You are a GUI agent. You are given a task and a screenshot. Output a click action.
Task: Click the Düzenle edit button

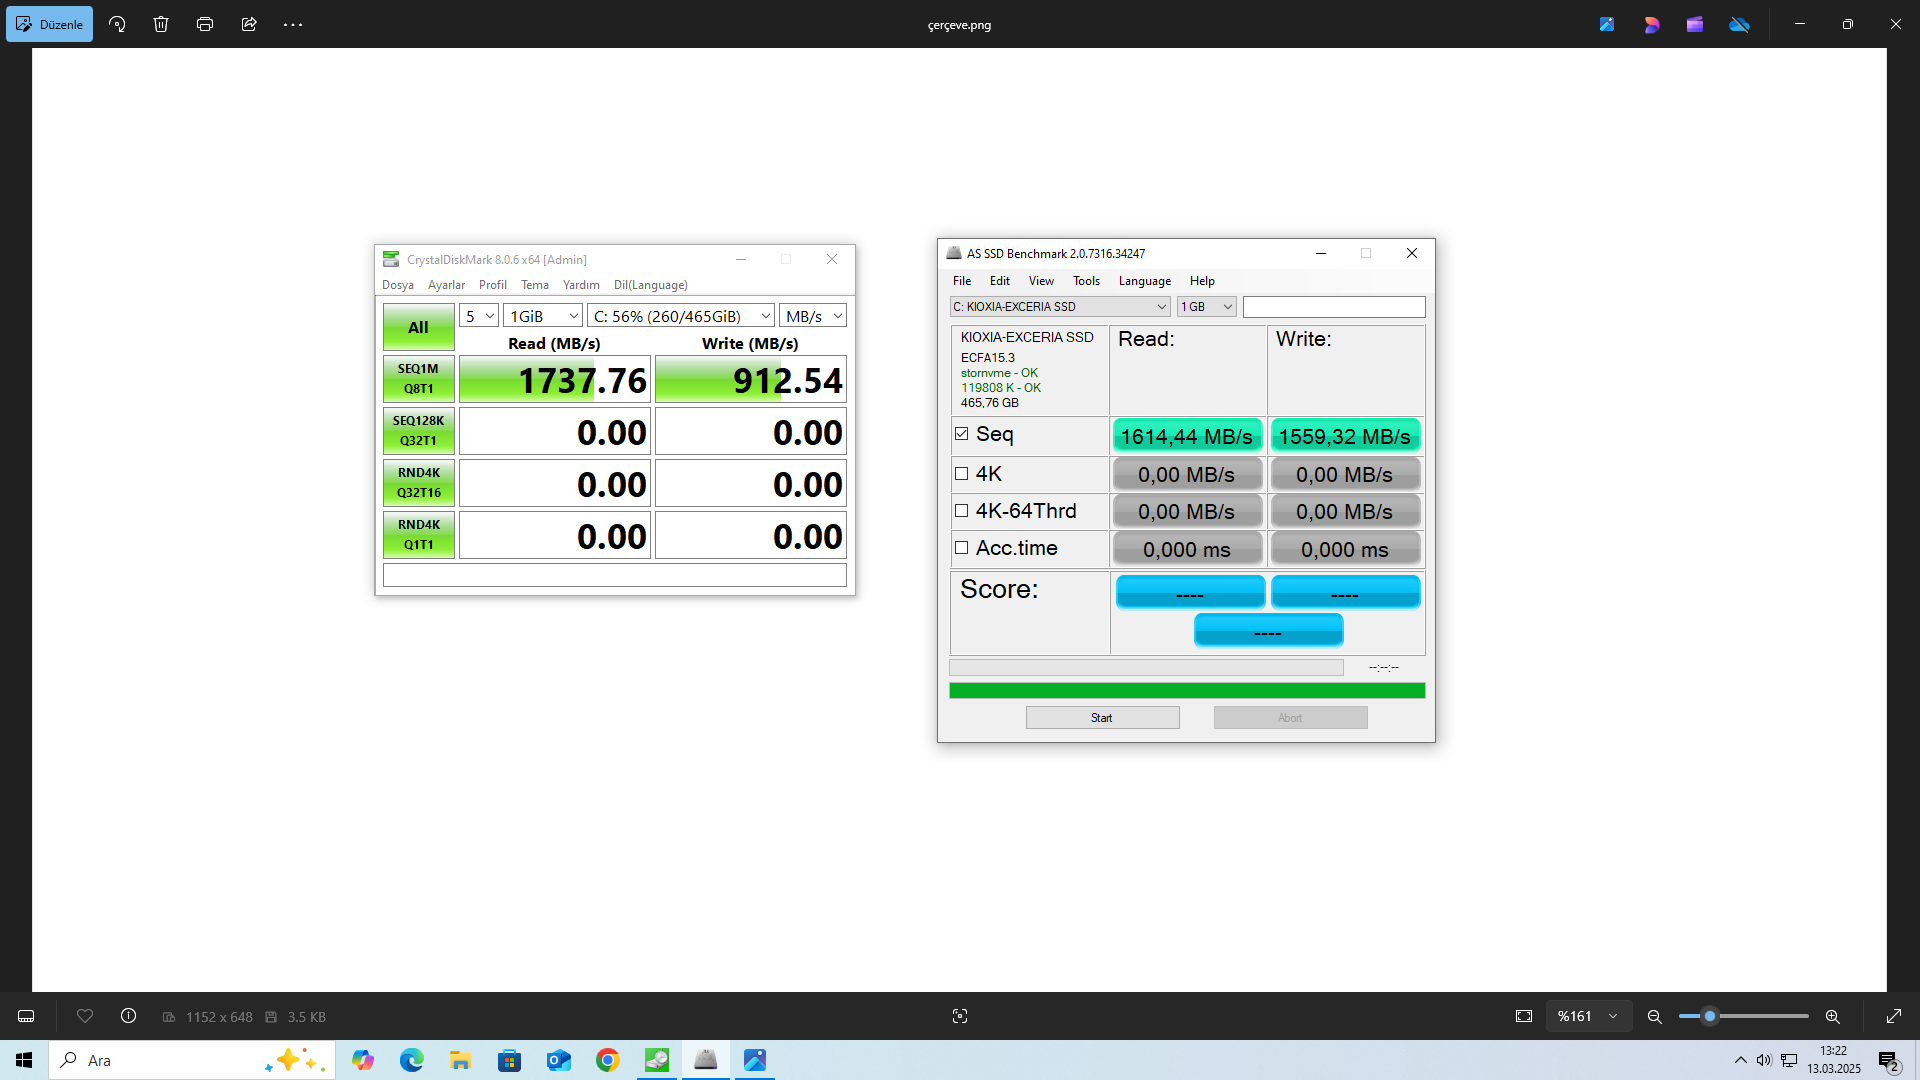click(x=49, y=24)
